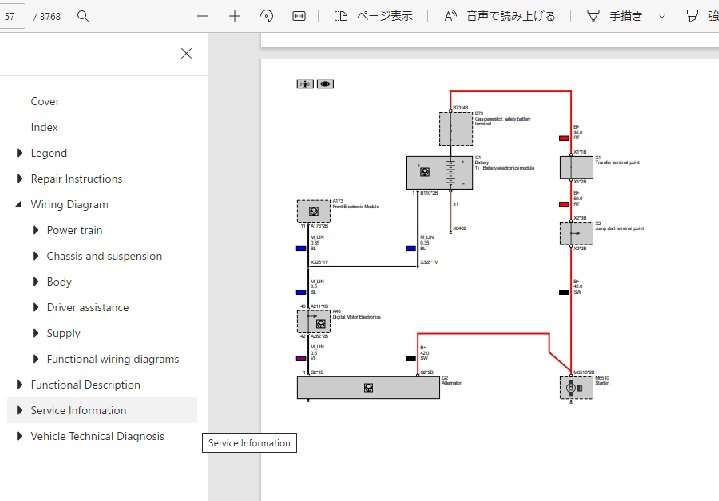
Task: Select the highlight tool icon
Action: click(692, 17)
